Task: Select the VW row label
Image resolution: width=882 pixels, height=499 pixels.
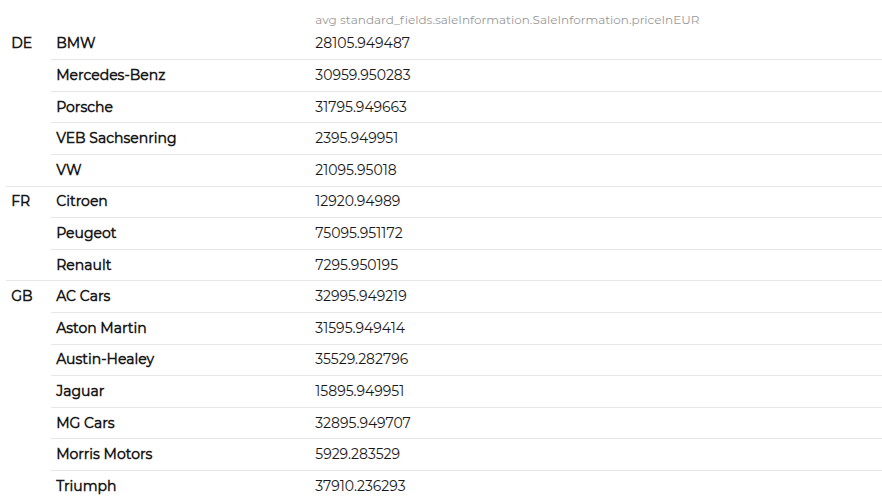Action: tap(69, 170)
